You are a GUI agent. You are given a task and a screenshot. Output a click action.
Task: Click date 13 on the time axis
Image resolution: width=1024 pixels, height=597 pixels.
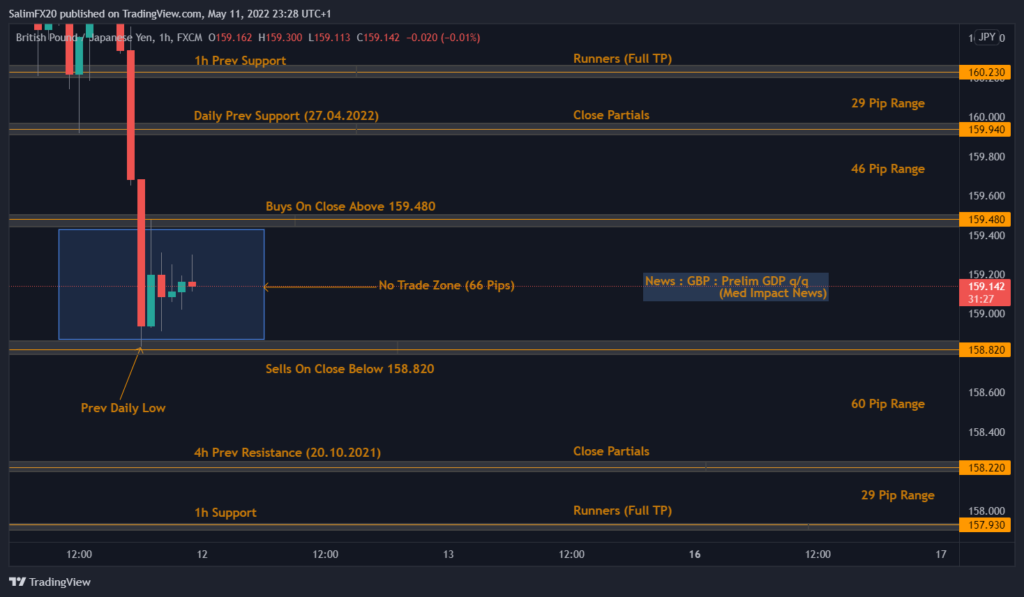click(449, 554)
